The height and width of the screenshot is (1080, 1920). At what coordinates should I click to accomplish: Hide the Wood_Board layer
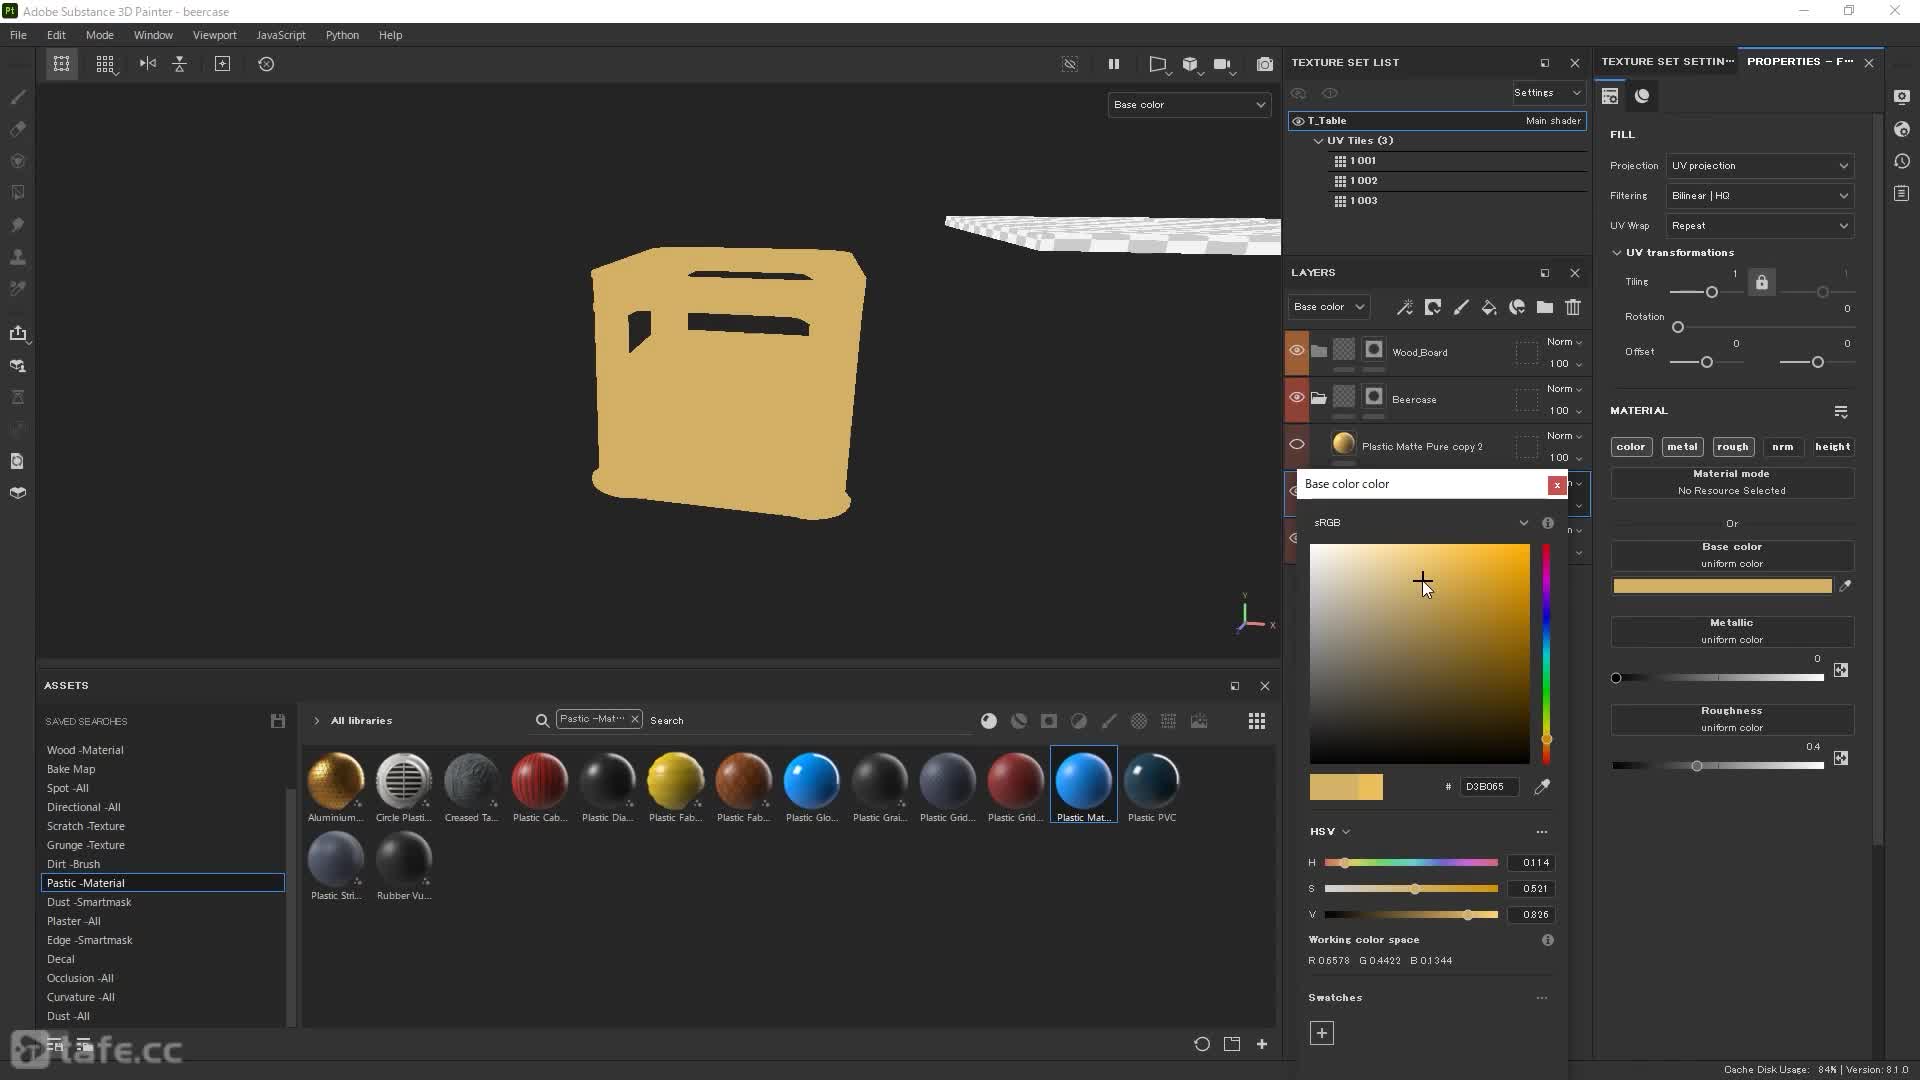point(1297,351)
